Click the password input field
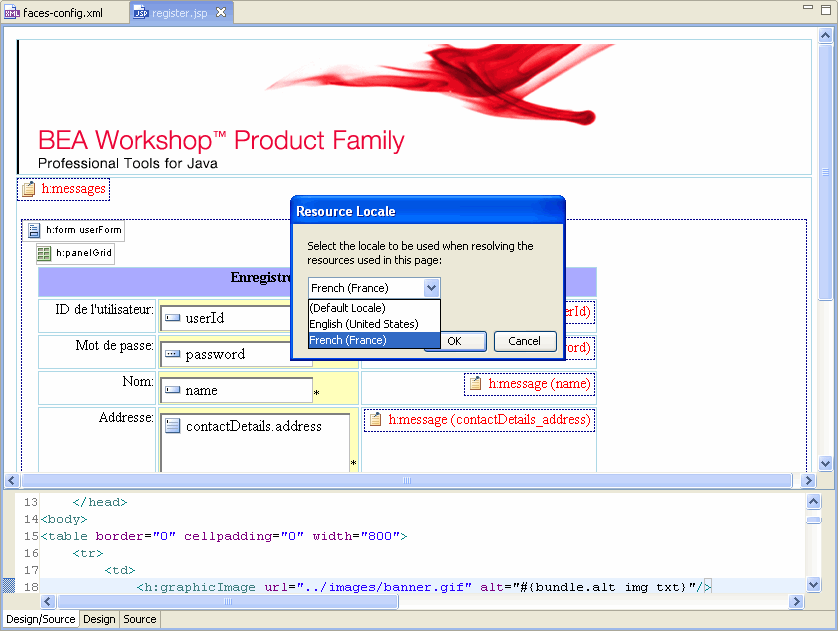Viewport: 838px width, 631px height. coord(235,354)
